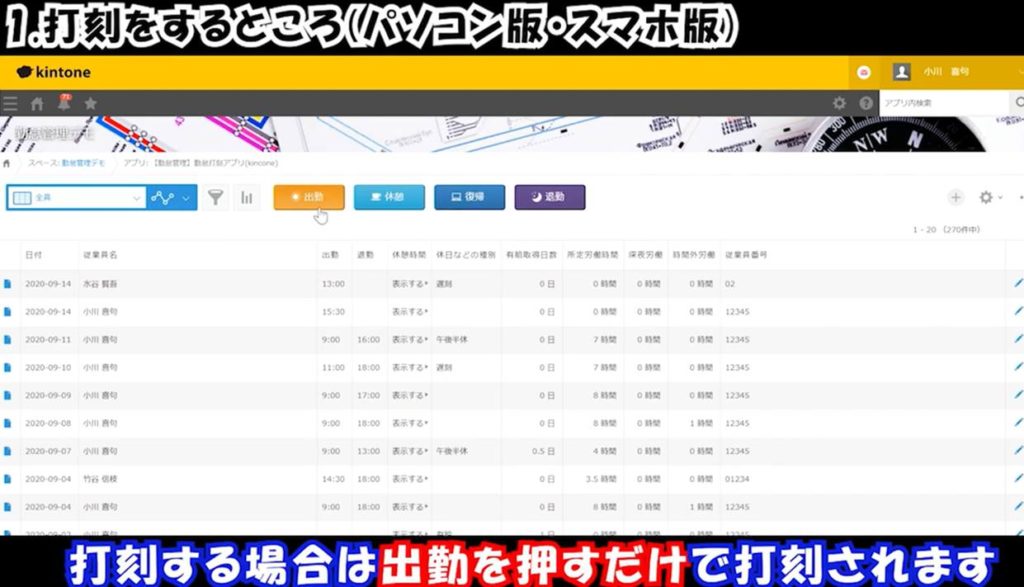1024x587 pixels.
Task: Open the filter funnel icon
Action: [x=216, y=198]
